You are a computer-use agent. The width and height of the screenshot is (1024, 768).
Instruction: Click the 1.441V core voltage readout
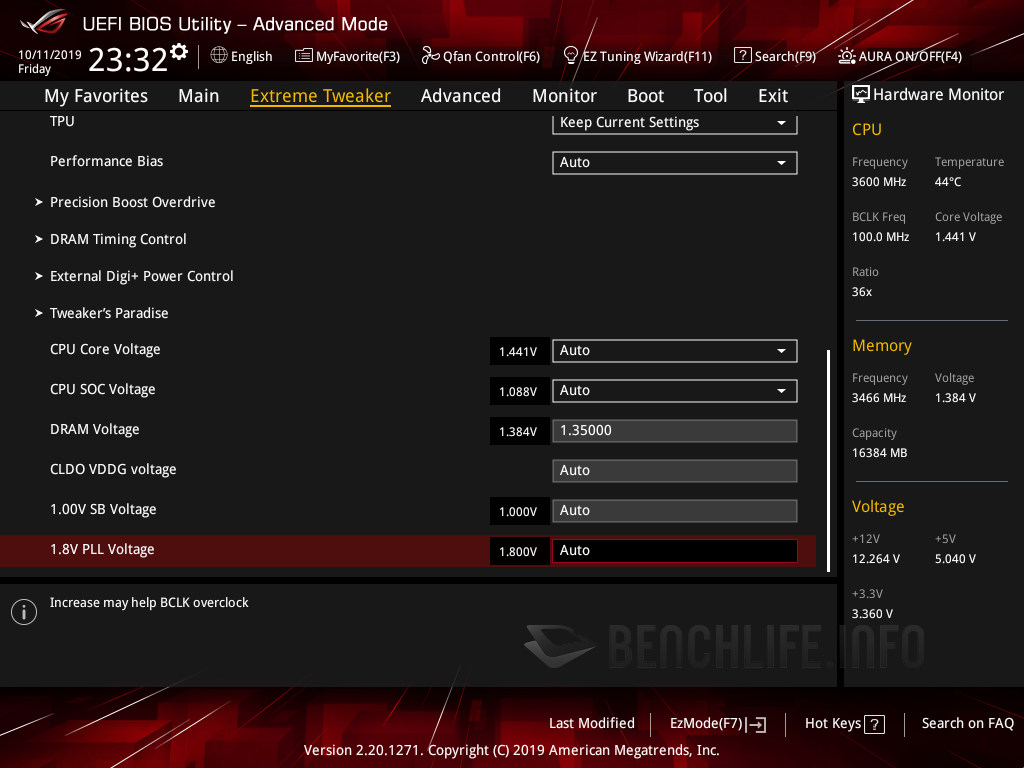[x=519, y=351]
